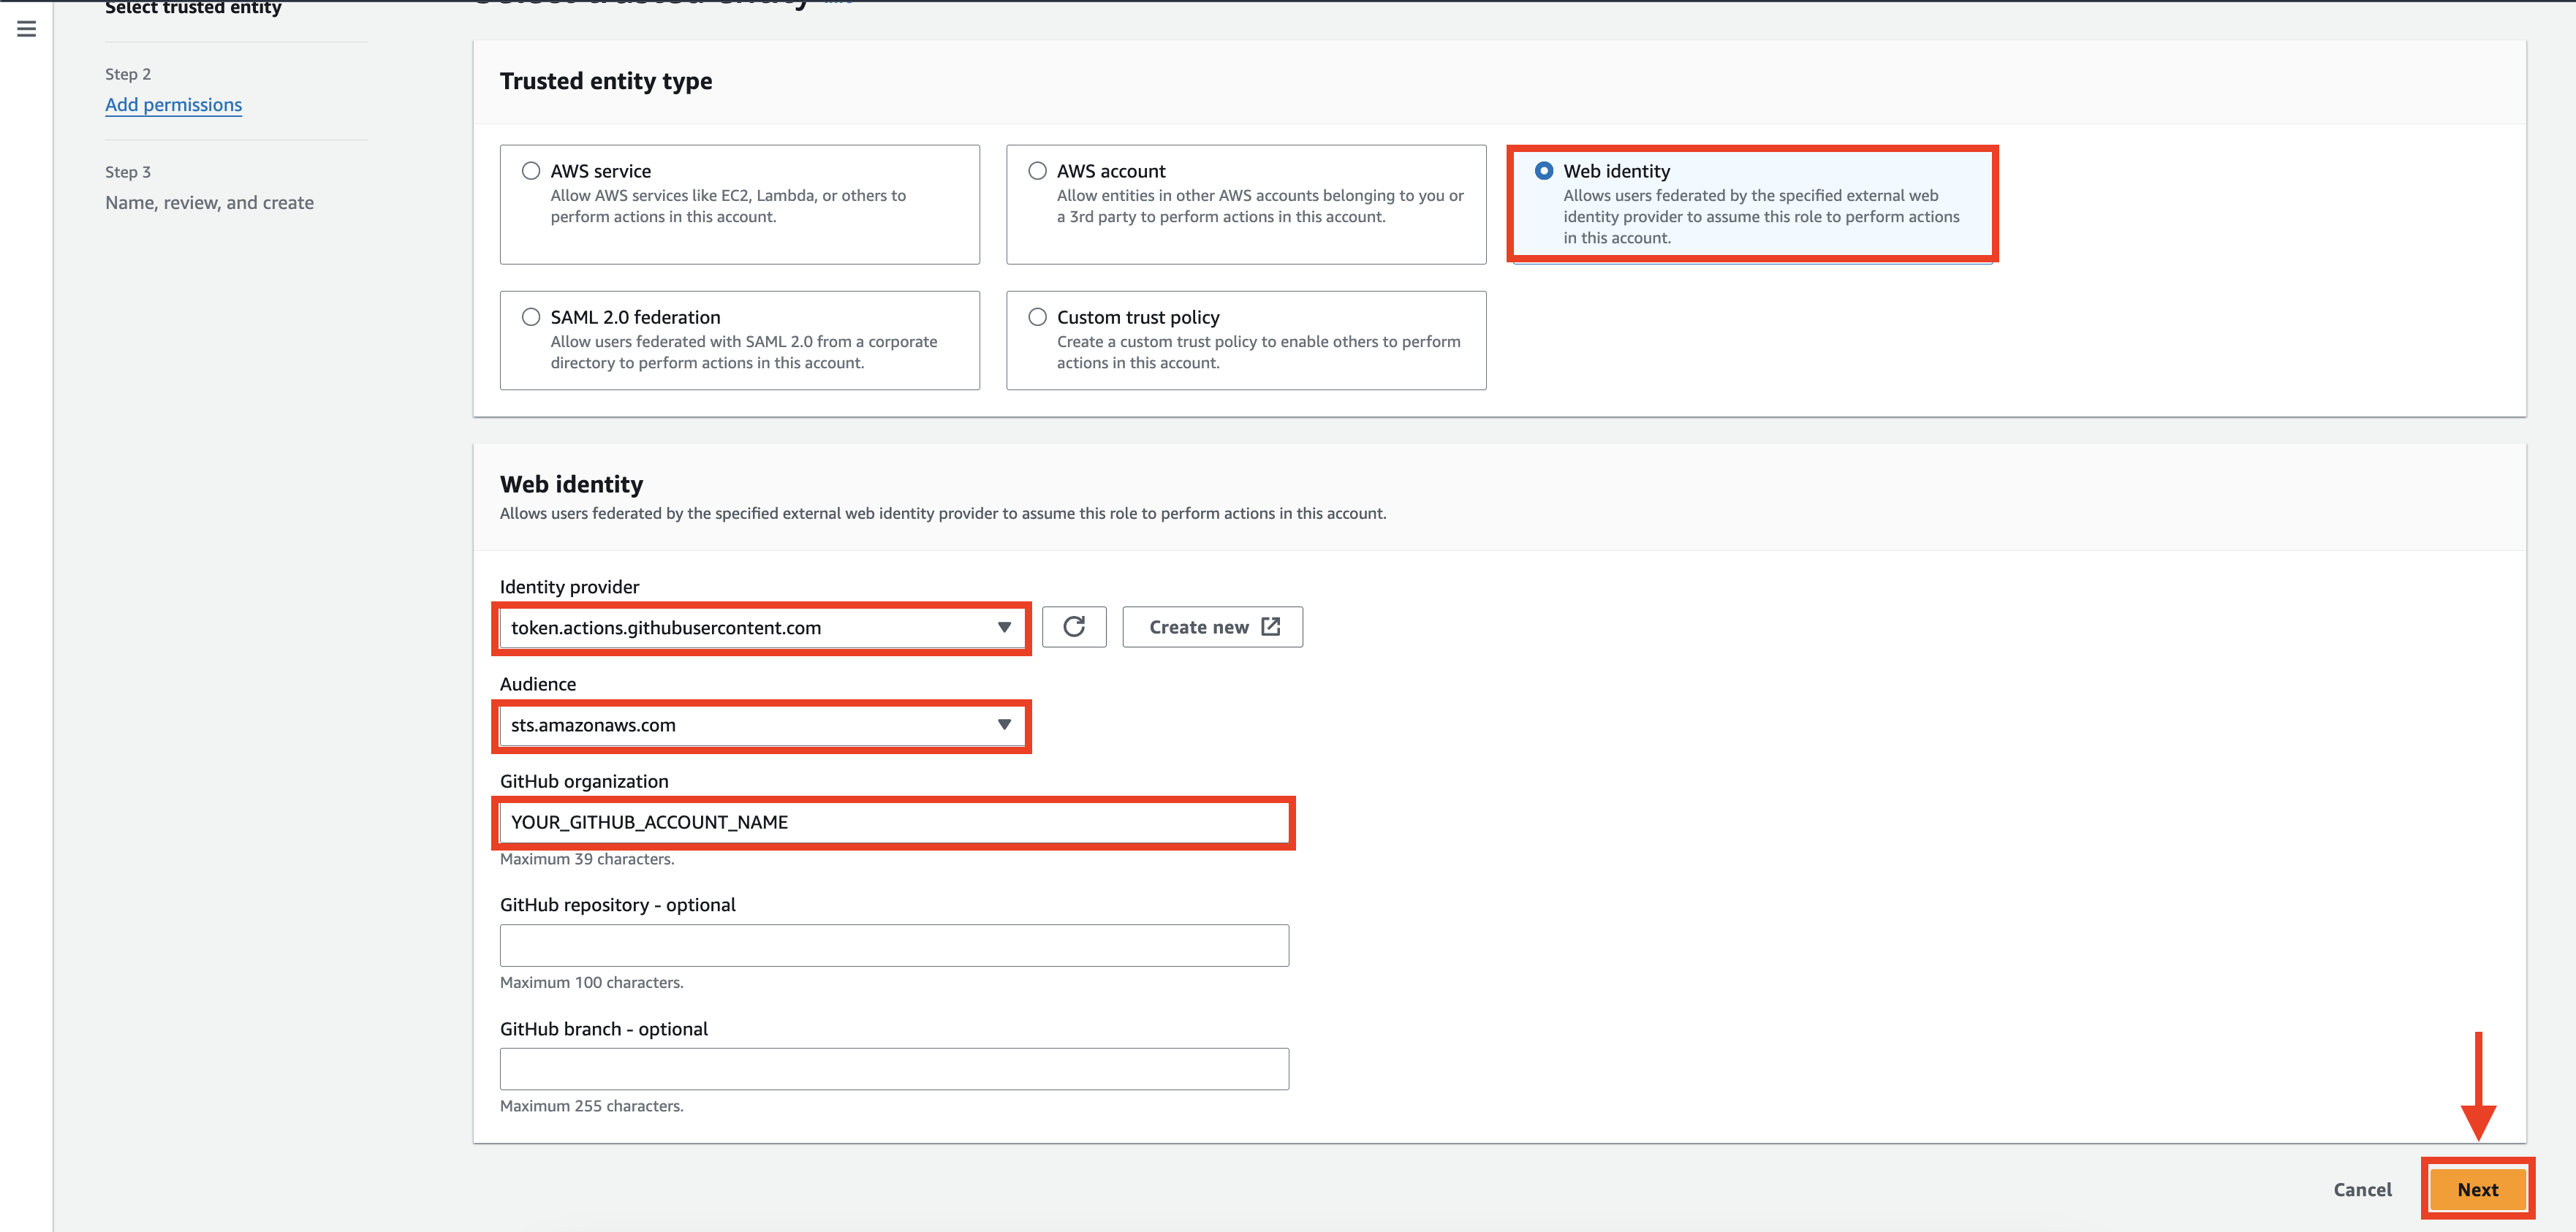This screenshot has width=2576, height=1232.
Task: Choose Custom trust policy entity type
Action: pyautogui.click(x=1038, y=317)
